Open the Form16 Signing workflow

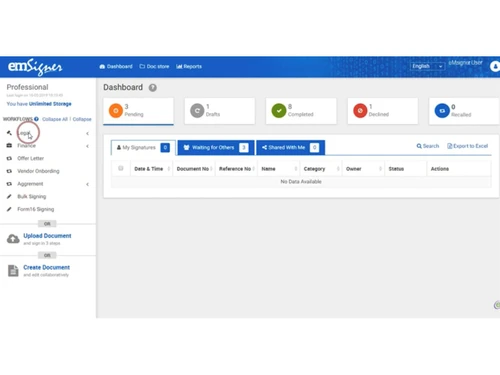coord(36,209)
